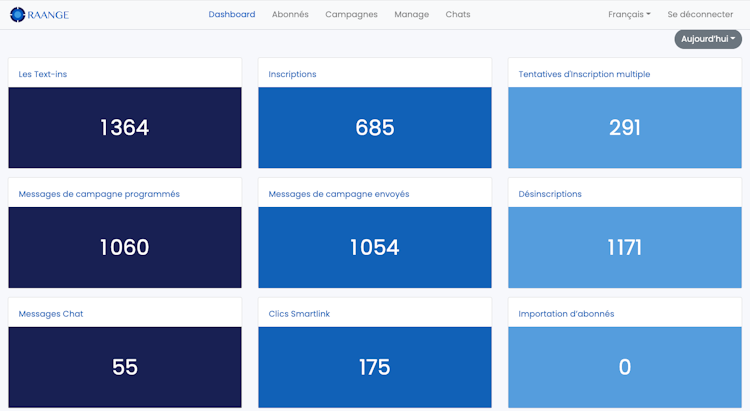Open the Dashboard tab
This screenshot has height=411, width=750.
[x=232, y=14]
